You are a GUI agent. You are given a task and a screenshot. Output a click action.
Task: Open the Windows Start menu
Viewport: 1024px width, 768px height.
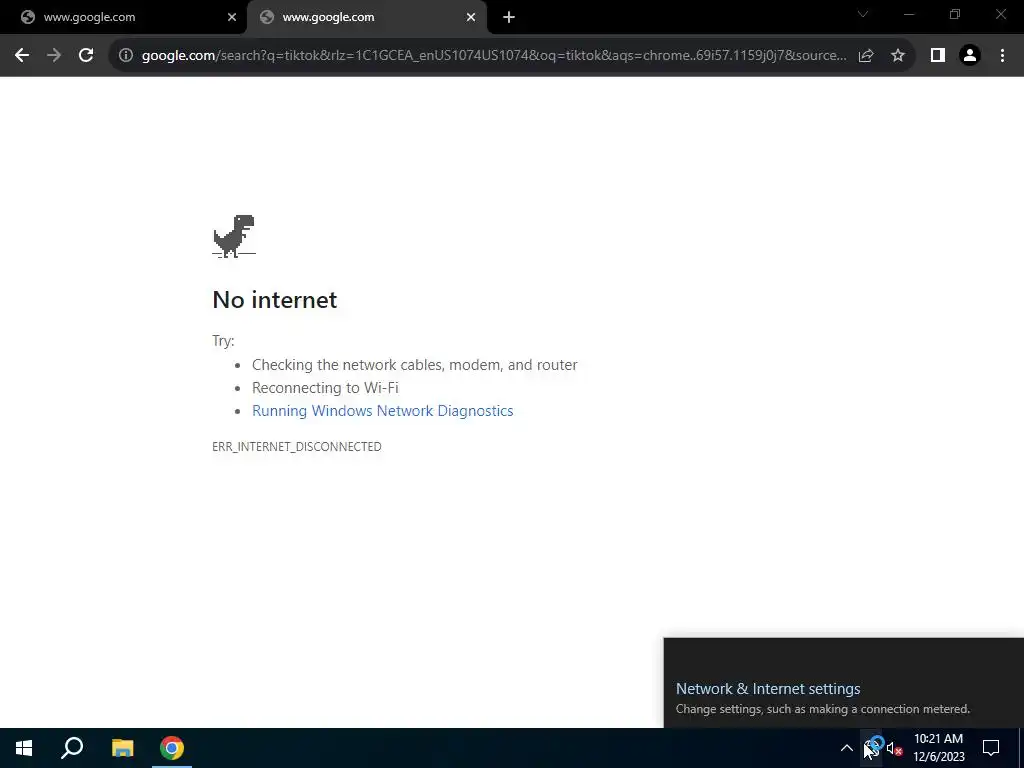coord(24,748)
